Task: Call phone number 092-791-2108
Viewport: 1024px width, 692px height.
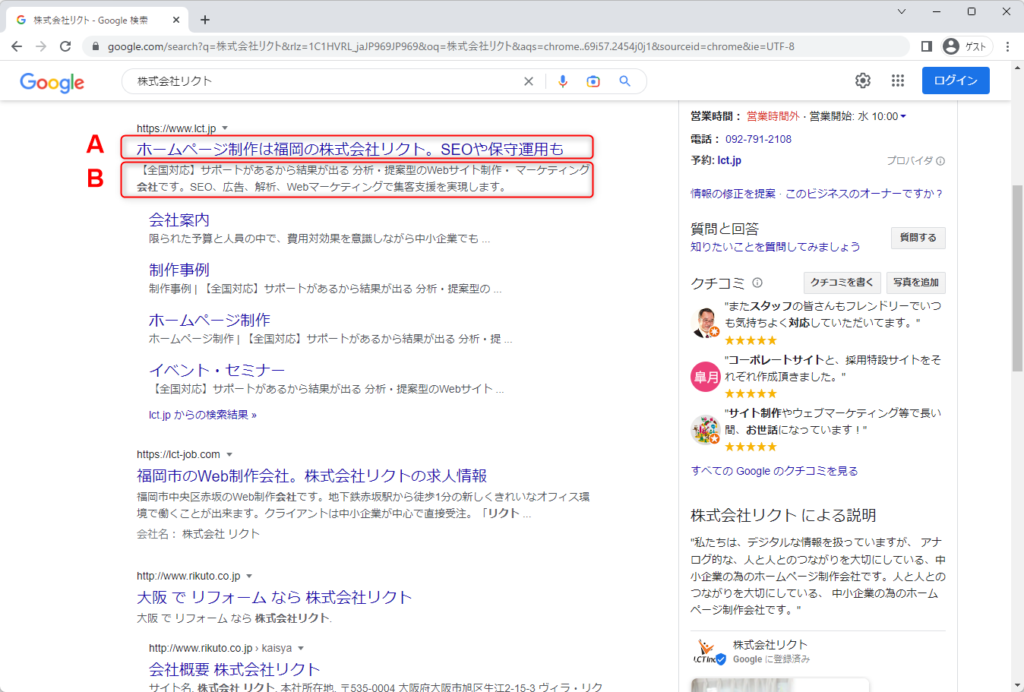Action: point(758,139)
